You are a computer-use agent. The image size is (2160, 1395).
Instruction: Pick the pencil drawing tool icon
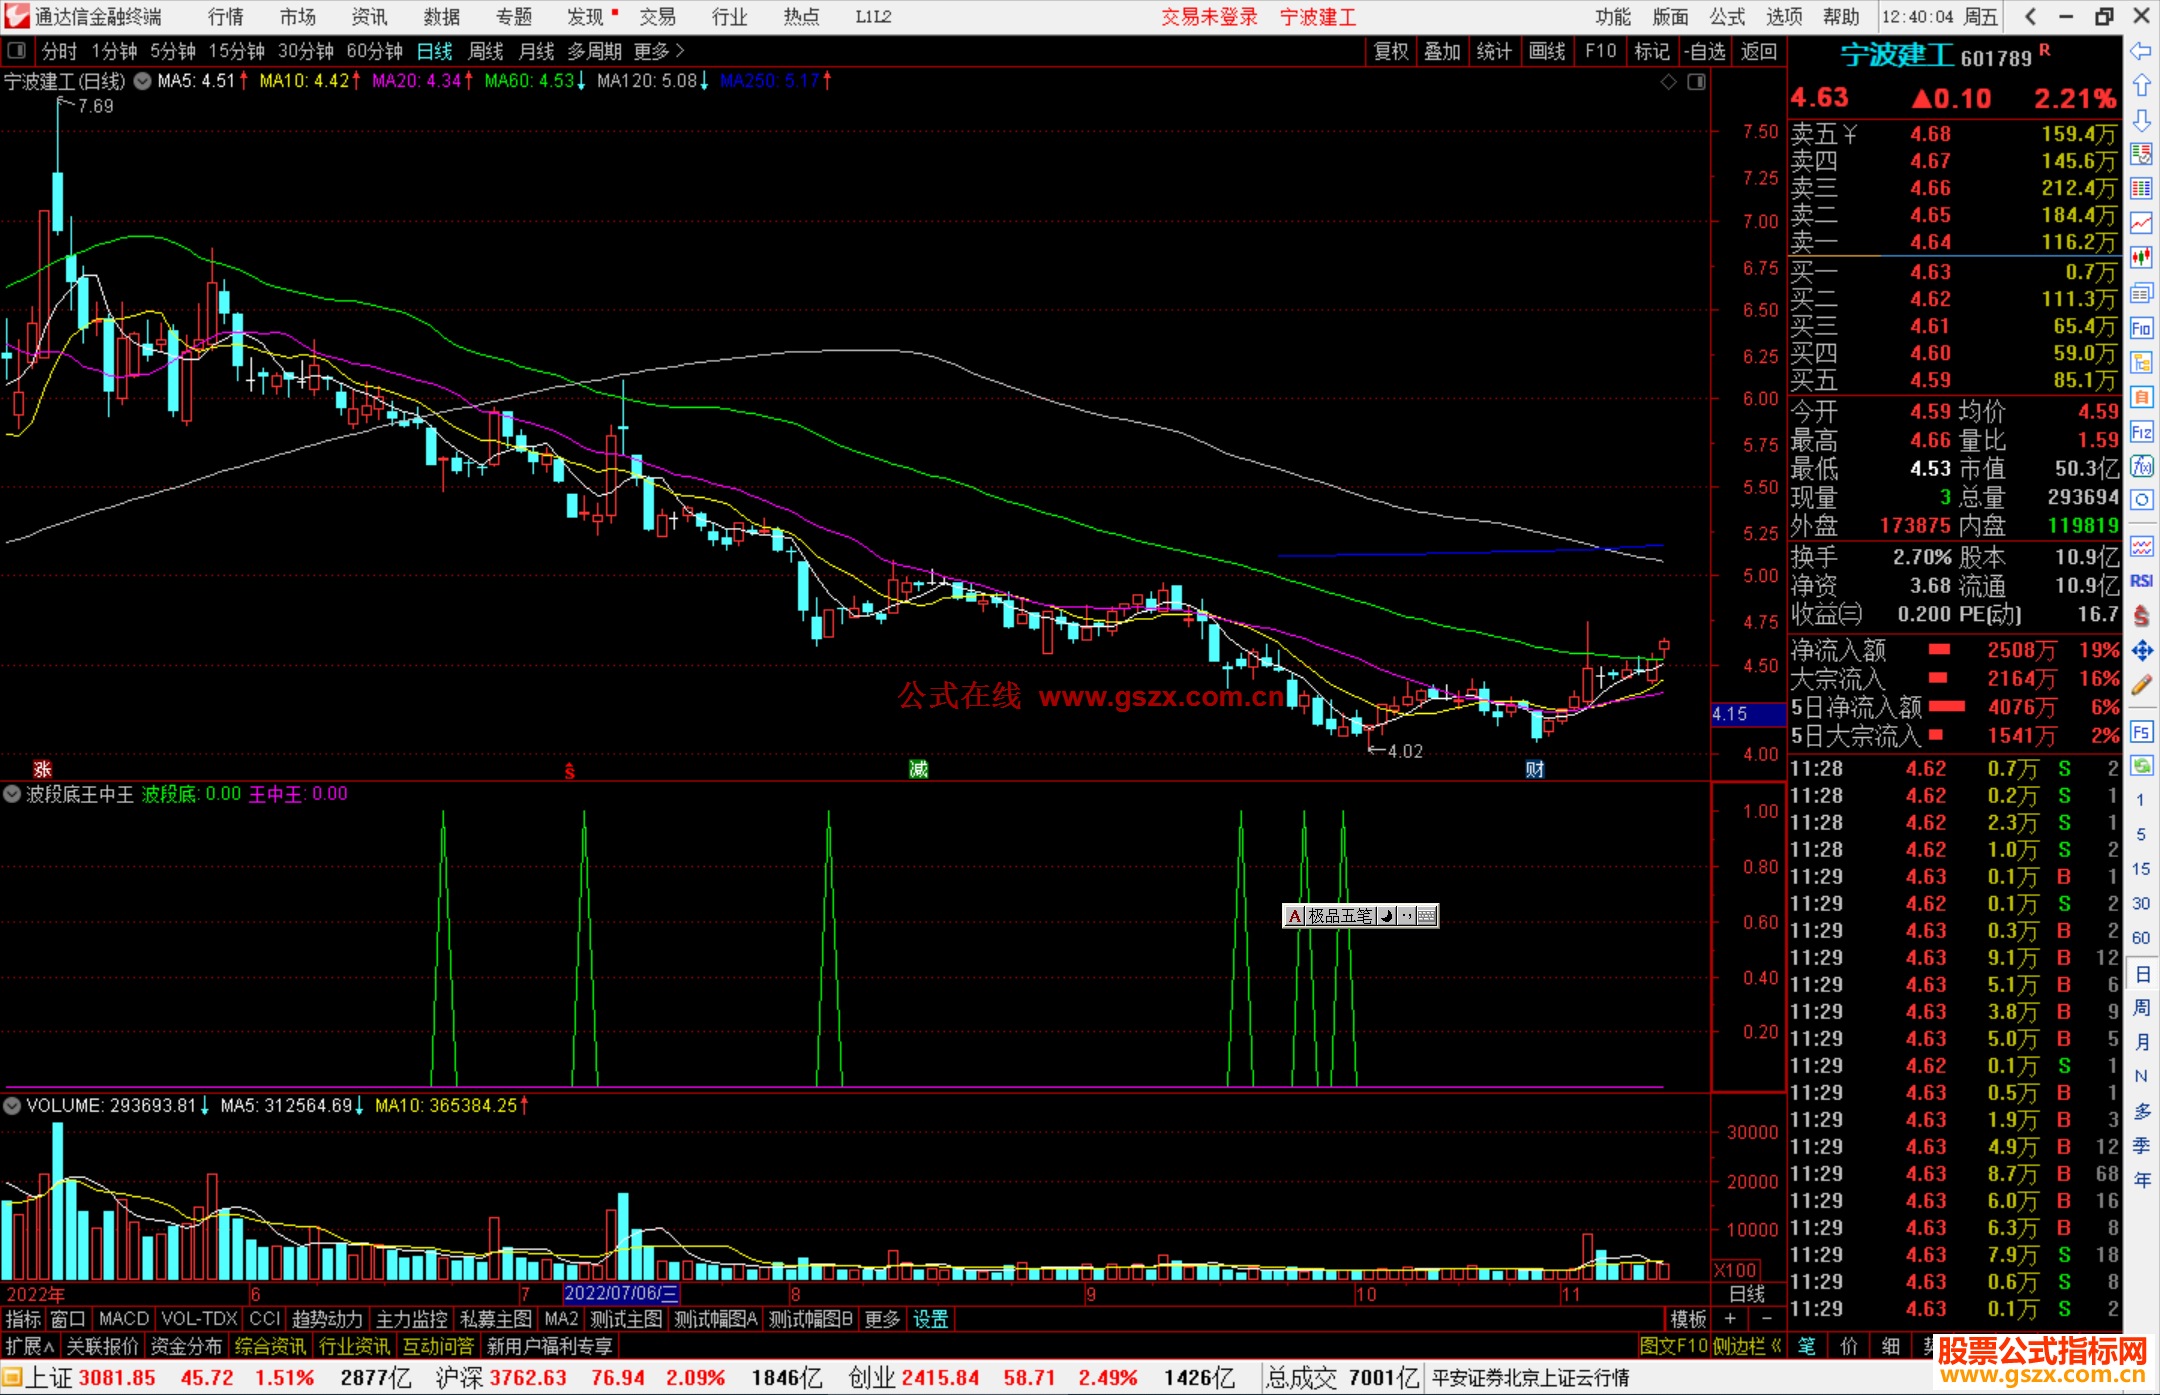tap(2141, 685)
